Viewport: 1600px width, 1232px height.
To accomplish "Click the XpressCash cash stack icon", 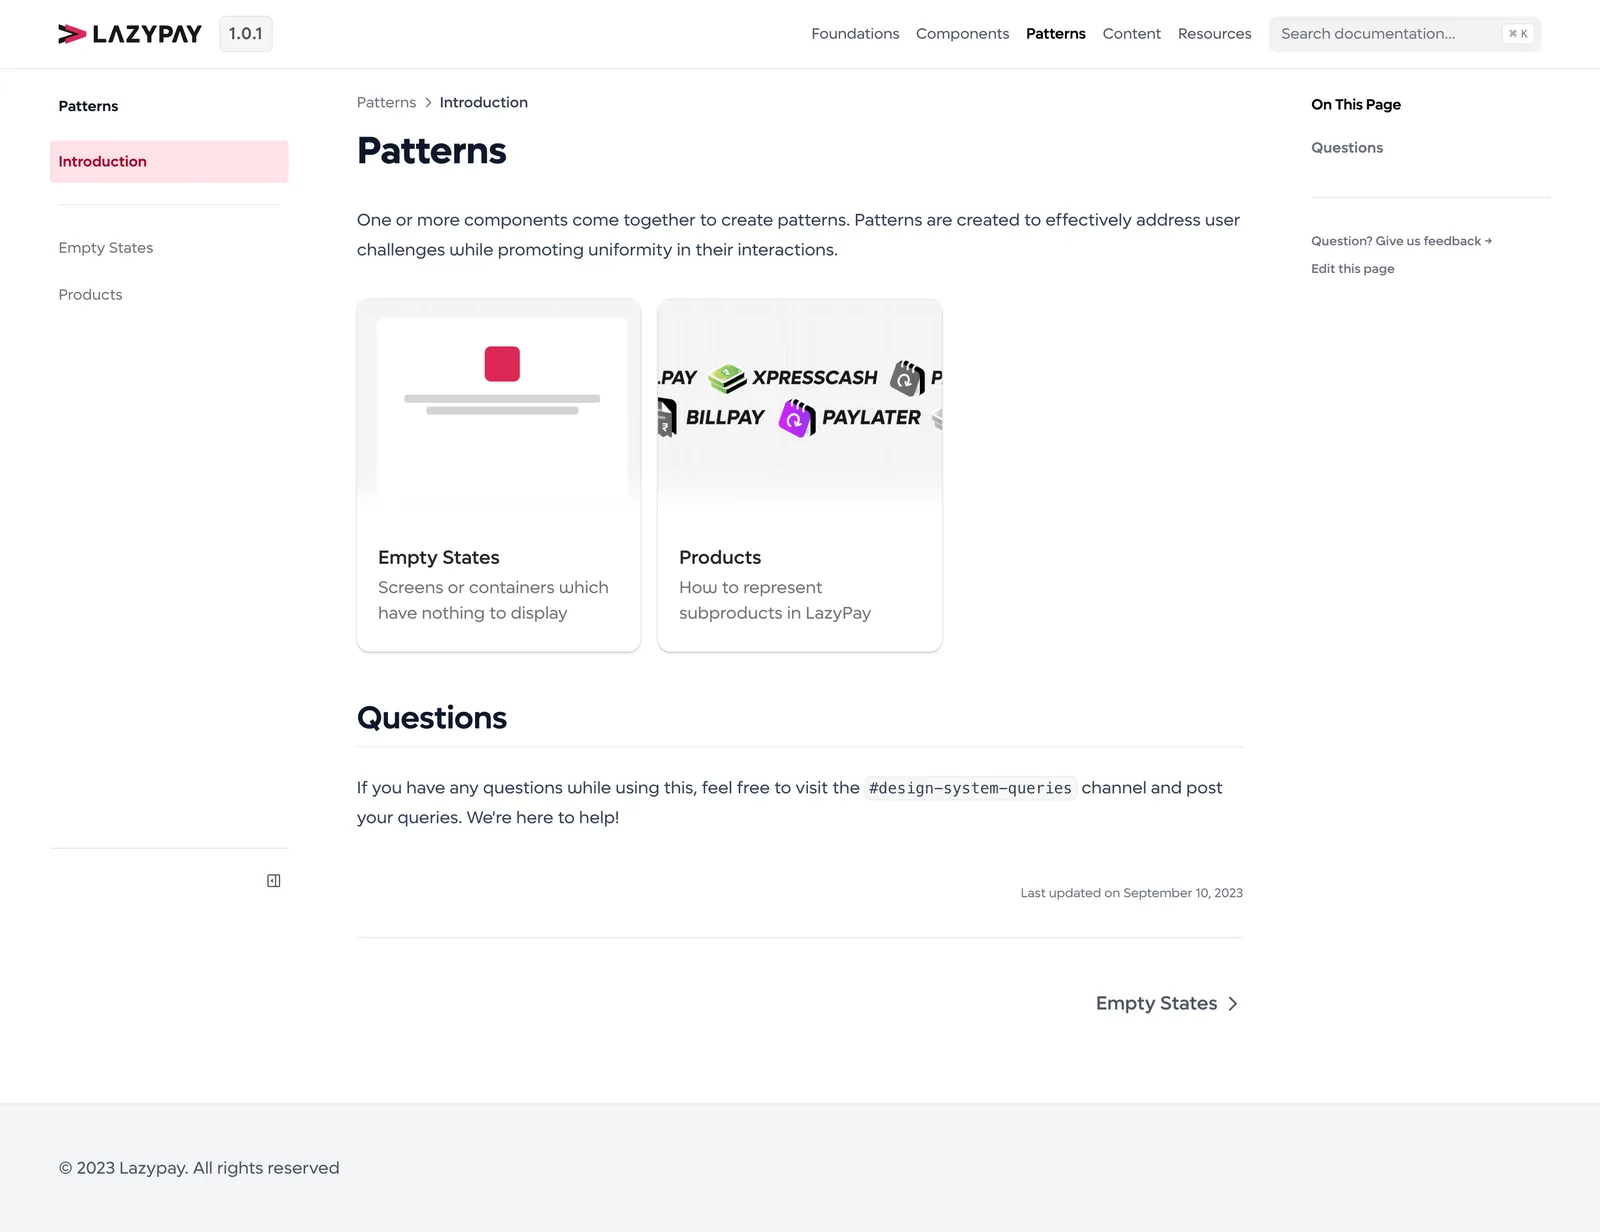I will (x=727, y=378).
